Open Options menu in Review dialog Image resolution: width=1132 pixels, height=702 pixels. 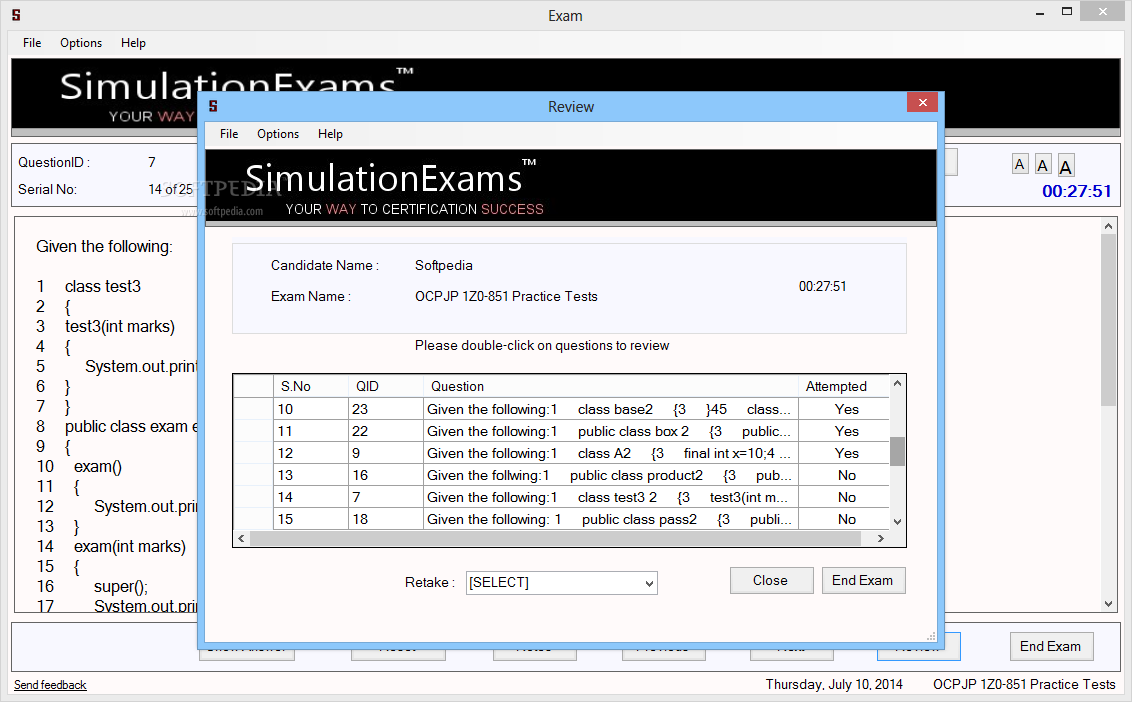tap(278, 134)
